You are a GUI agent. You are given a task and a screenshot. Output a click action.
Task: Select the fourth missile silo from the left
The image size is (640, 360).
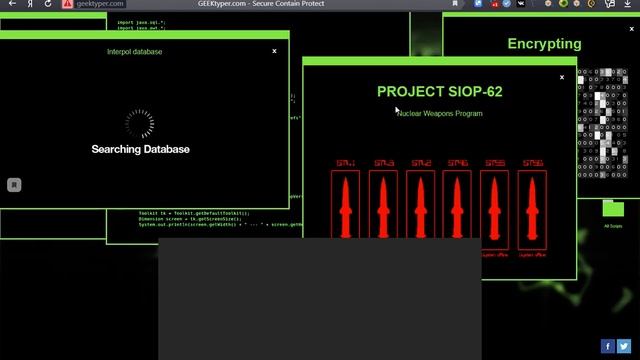tap(457, 204)
